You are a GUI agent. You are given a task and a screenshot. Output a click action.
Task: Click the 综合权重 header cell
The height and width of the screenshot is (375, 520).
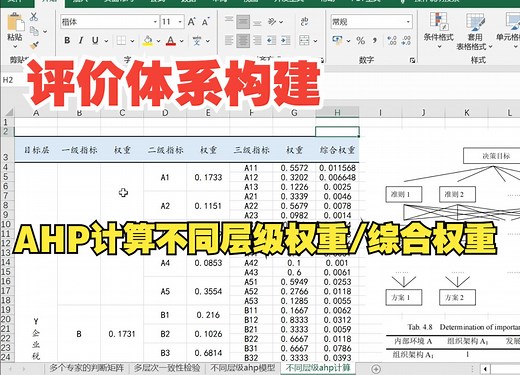click(337, 150)
